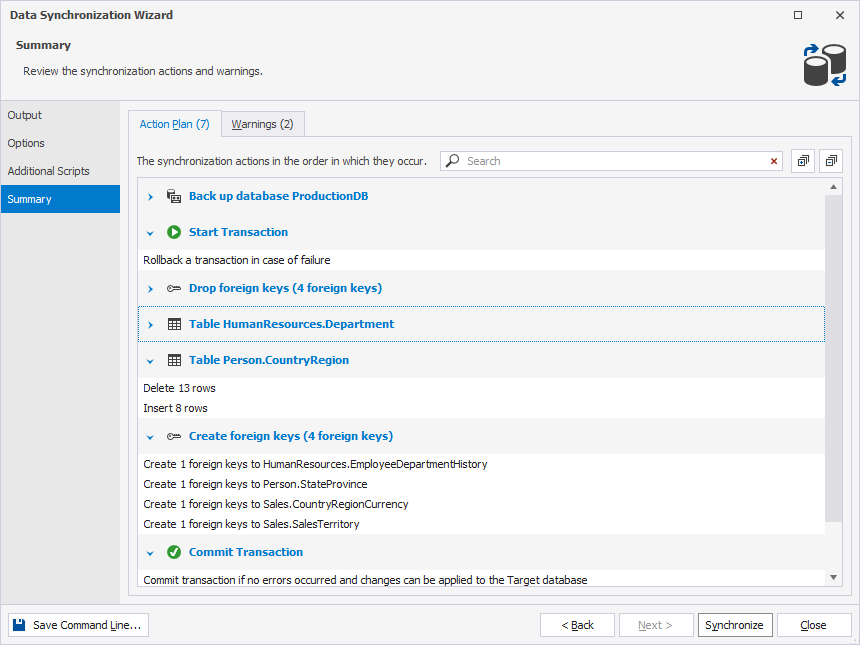The width and height of the screenshot is (860, 645).
Task: Collapse the Start Transaction section
Action: click(150, 233)
